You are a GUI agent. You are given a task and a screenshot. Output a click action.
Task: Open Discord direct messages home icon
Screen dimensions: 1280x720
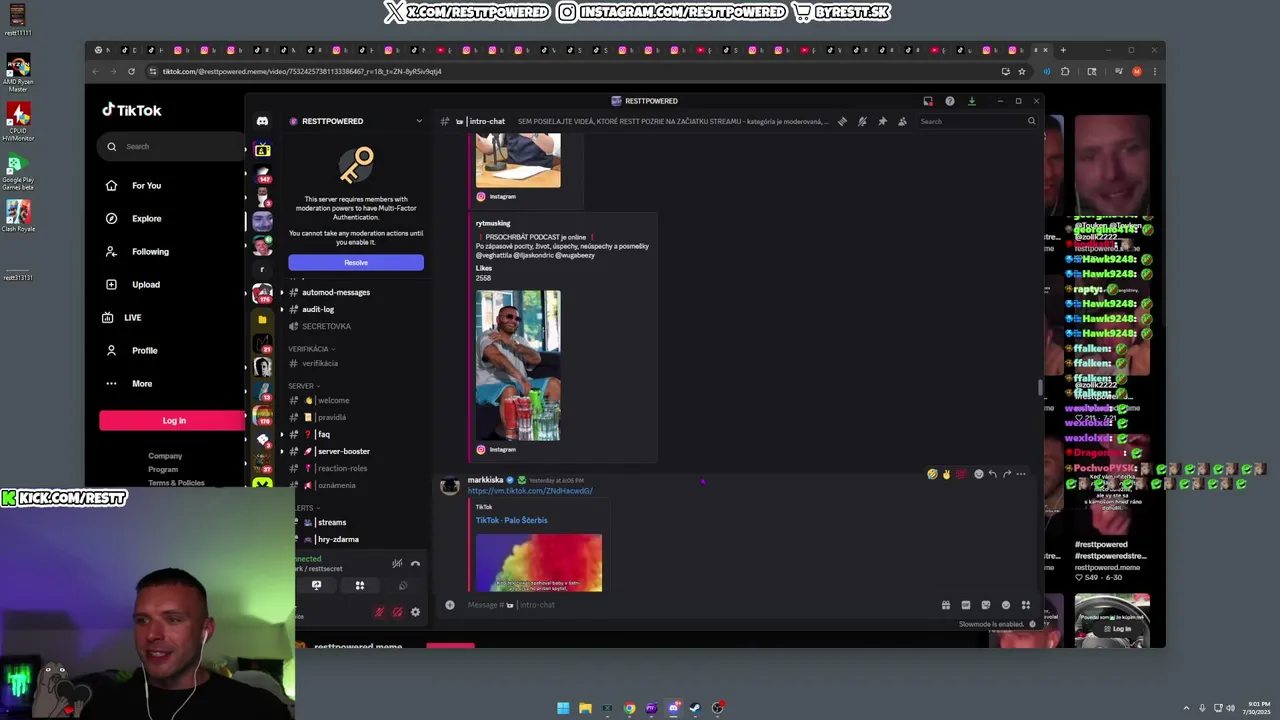(262, 121)
